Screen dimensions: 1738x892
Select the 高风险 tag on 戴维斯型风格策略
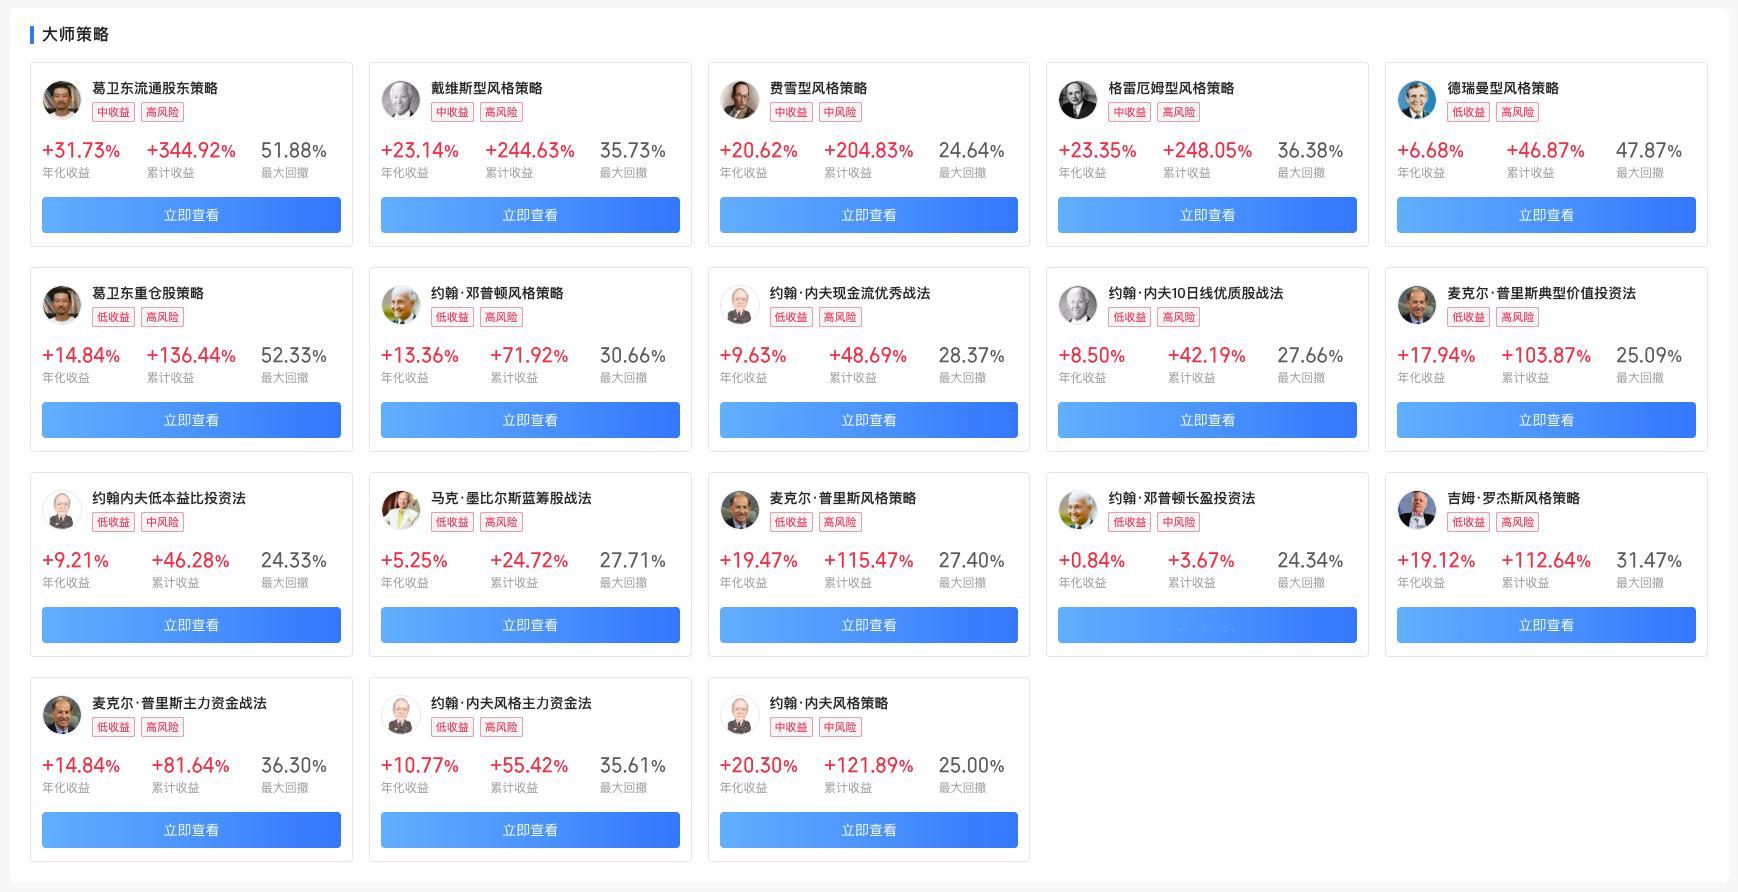click(x=501, y=112)
